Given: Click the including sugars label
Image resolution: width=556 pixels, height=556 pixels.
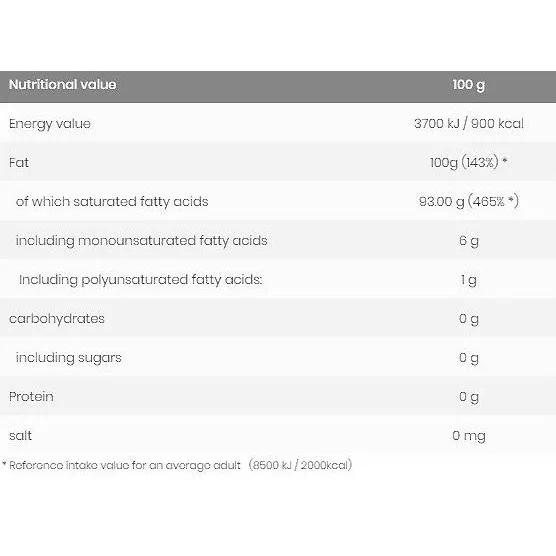Looking at the screenshot, I should 68,358.
